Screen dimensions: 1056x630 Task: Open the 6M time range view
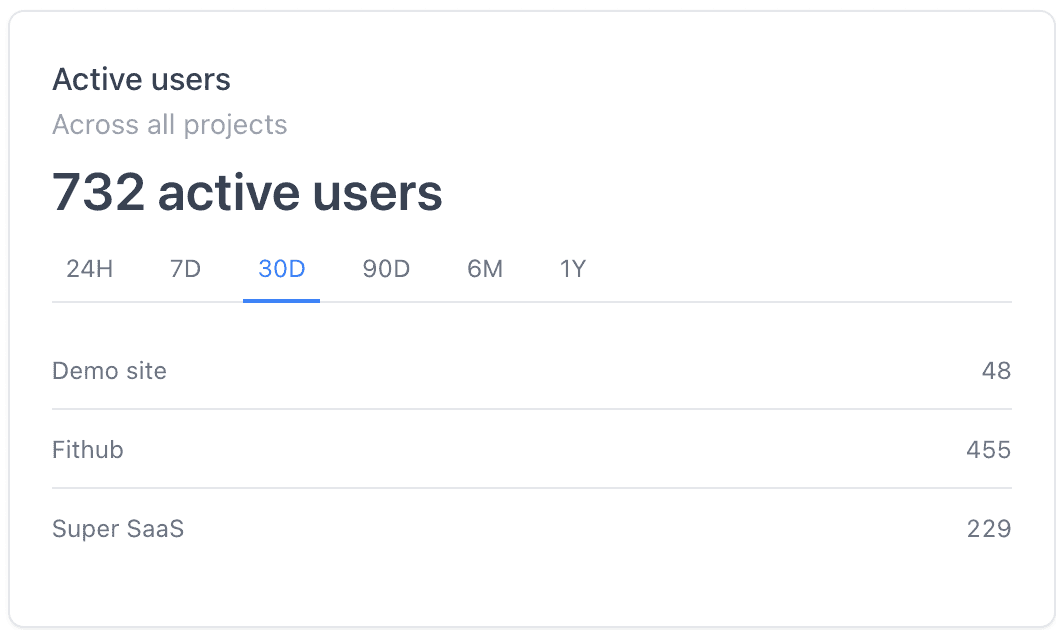(x=485, y=268)
